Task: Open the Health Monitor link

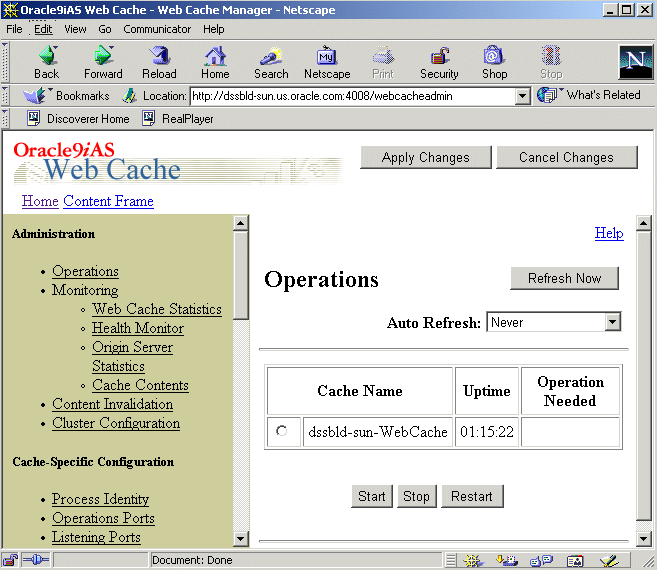Action: coord(138,328)
